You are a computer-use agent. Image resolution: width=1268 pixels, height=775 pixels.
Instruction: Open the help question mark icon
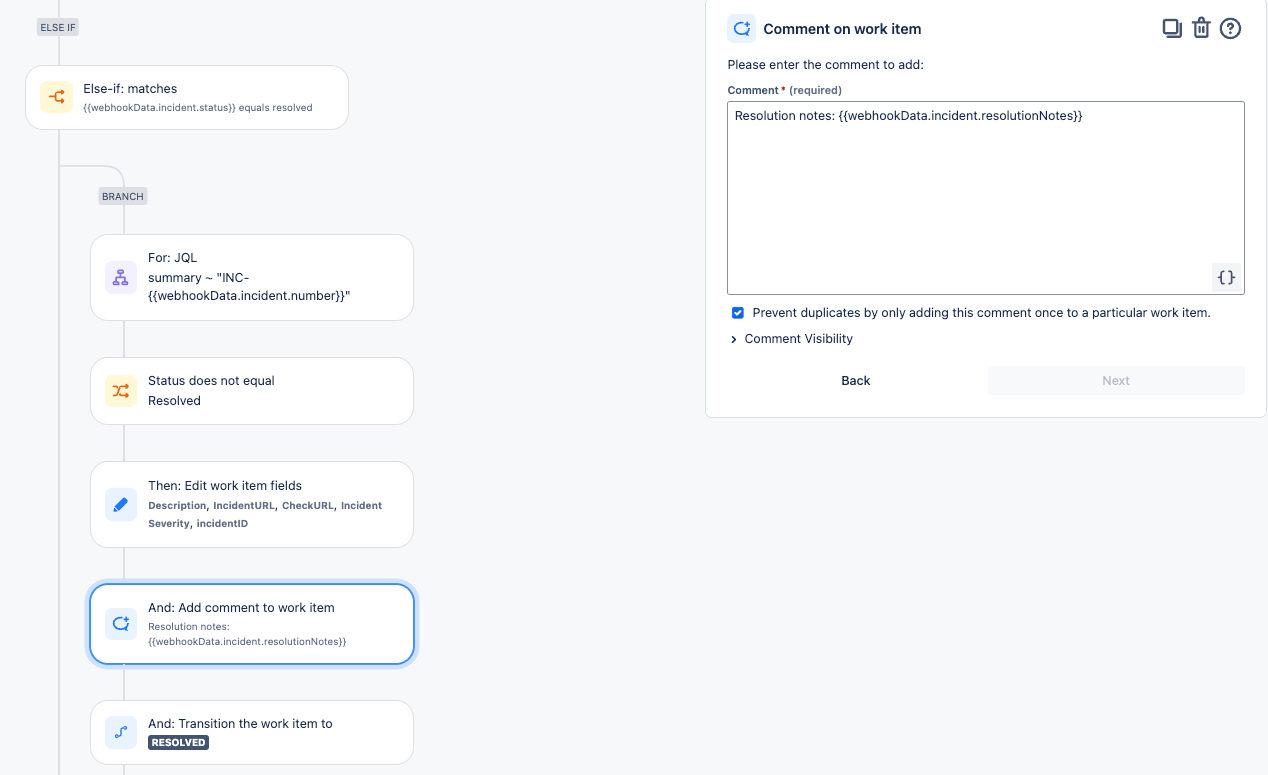1230,28
